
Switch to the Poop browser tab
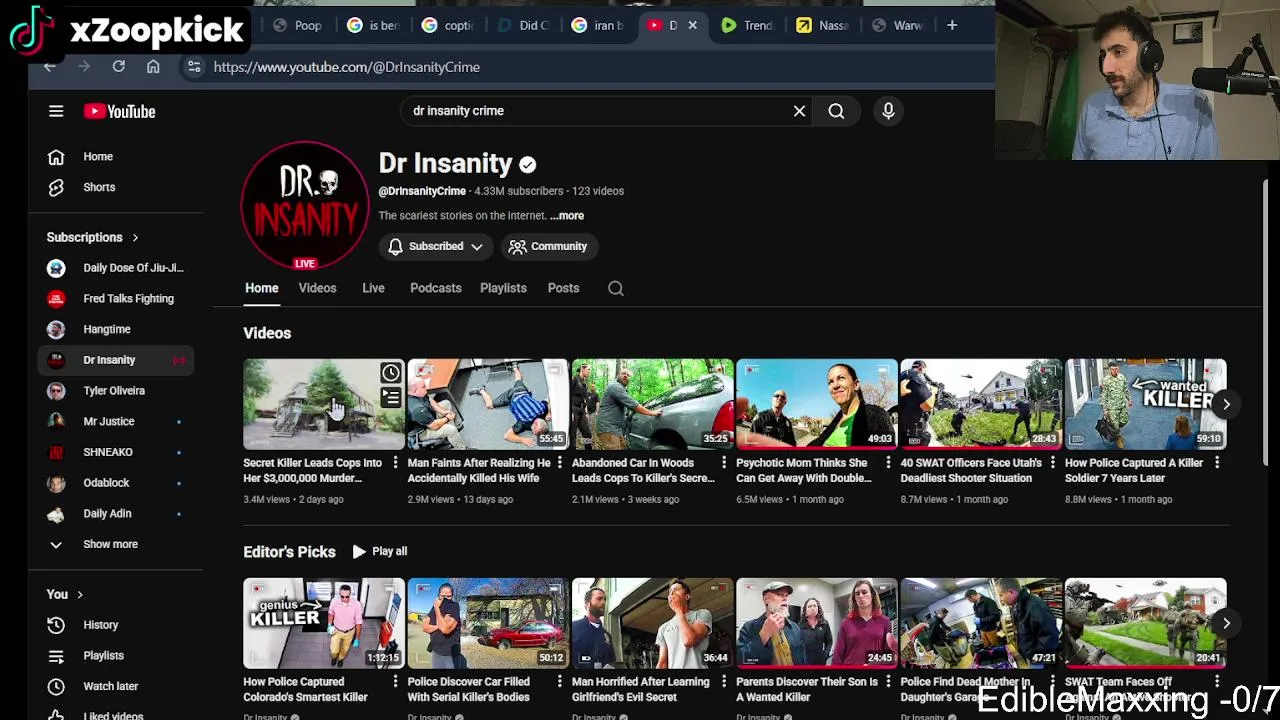[x=298, y=25]
